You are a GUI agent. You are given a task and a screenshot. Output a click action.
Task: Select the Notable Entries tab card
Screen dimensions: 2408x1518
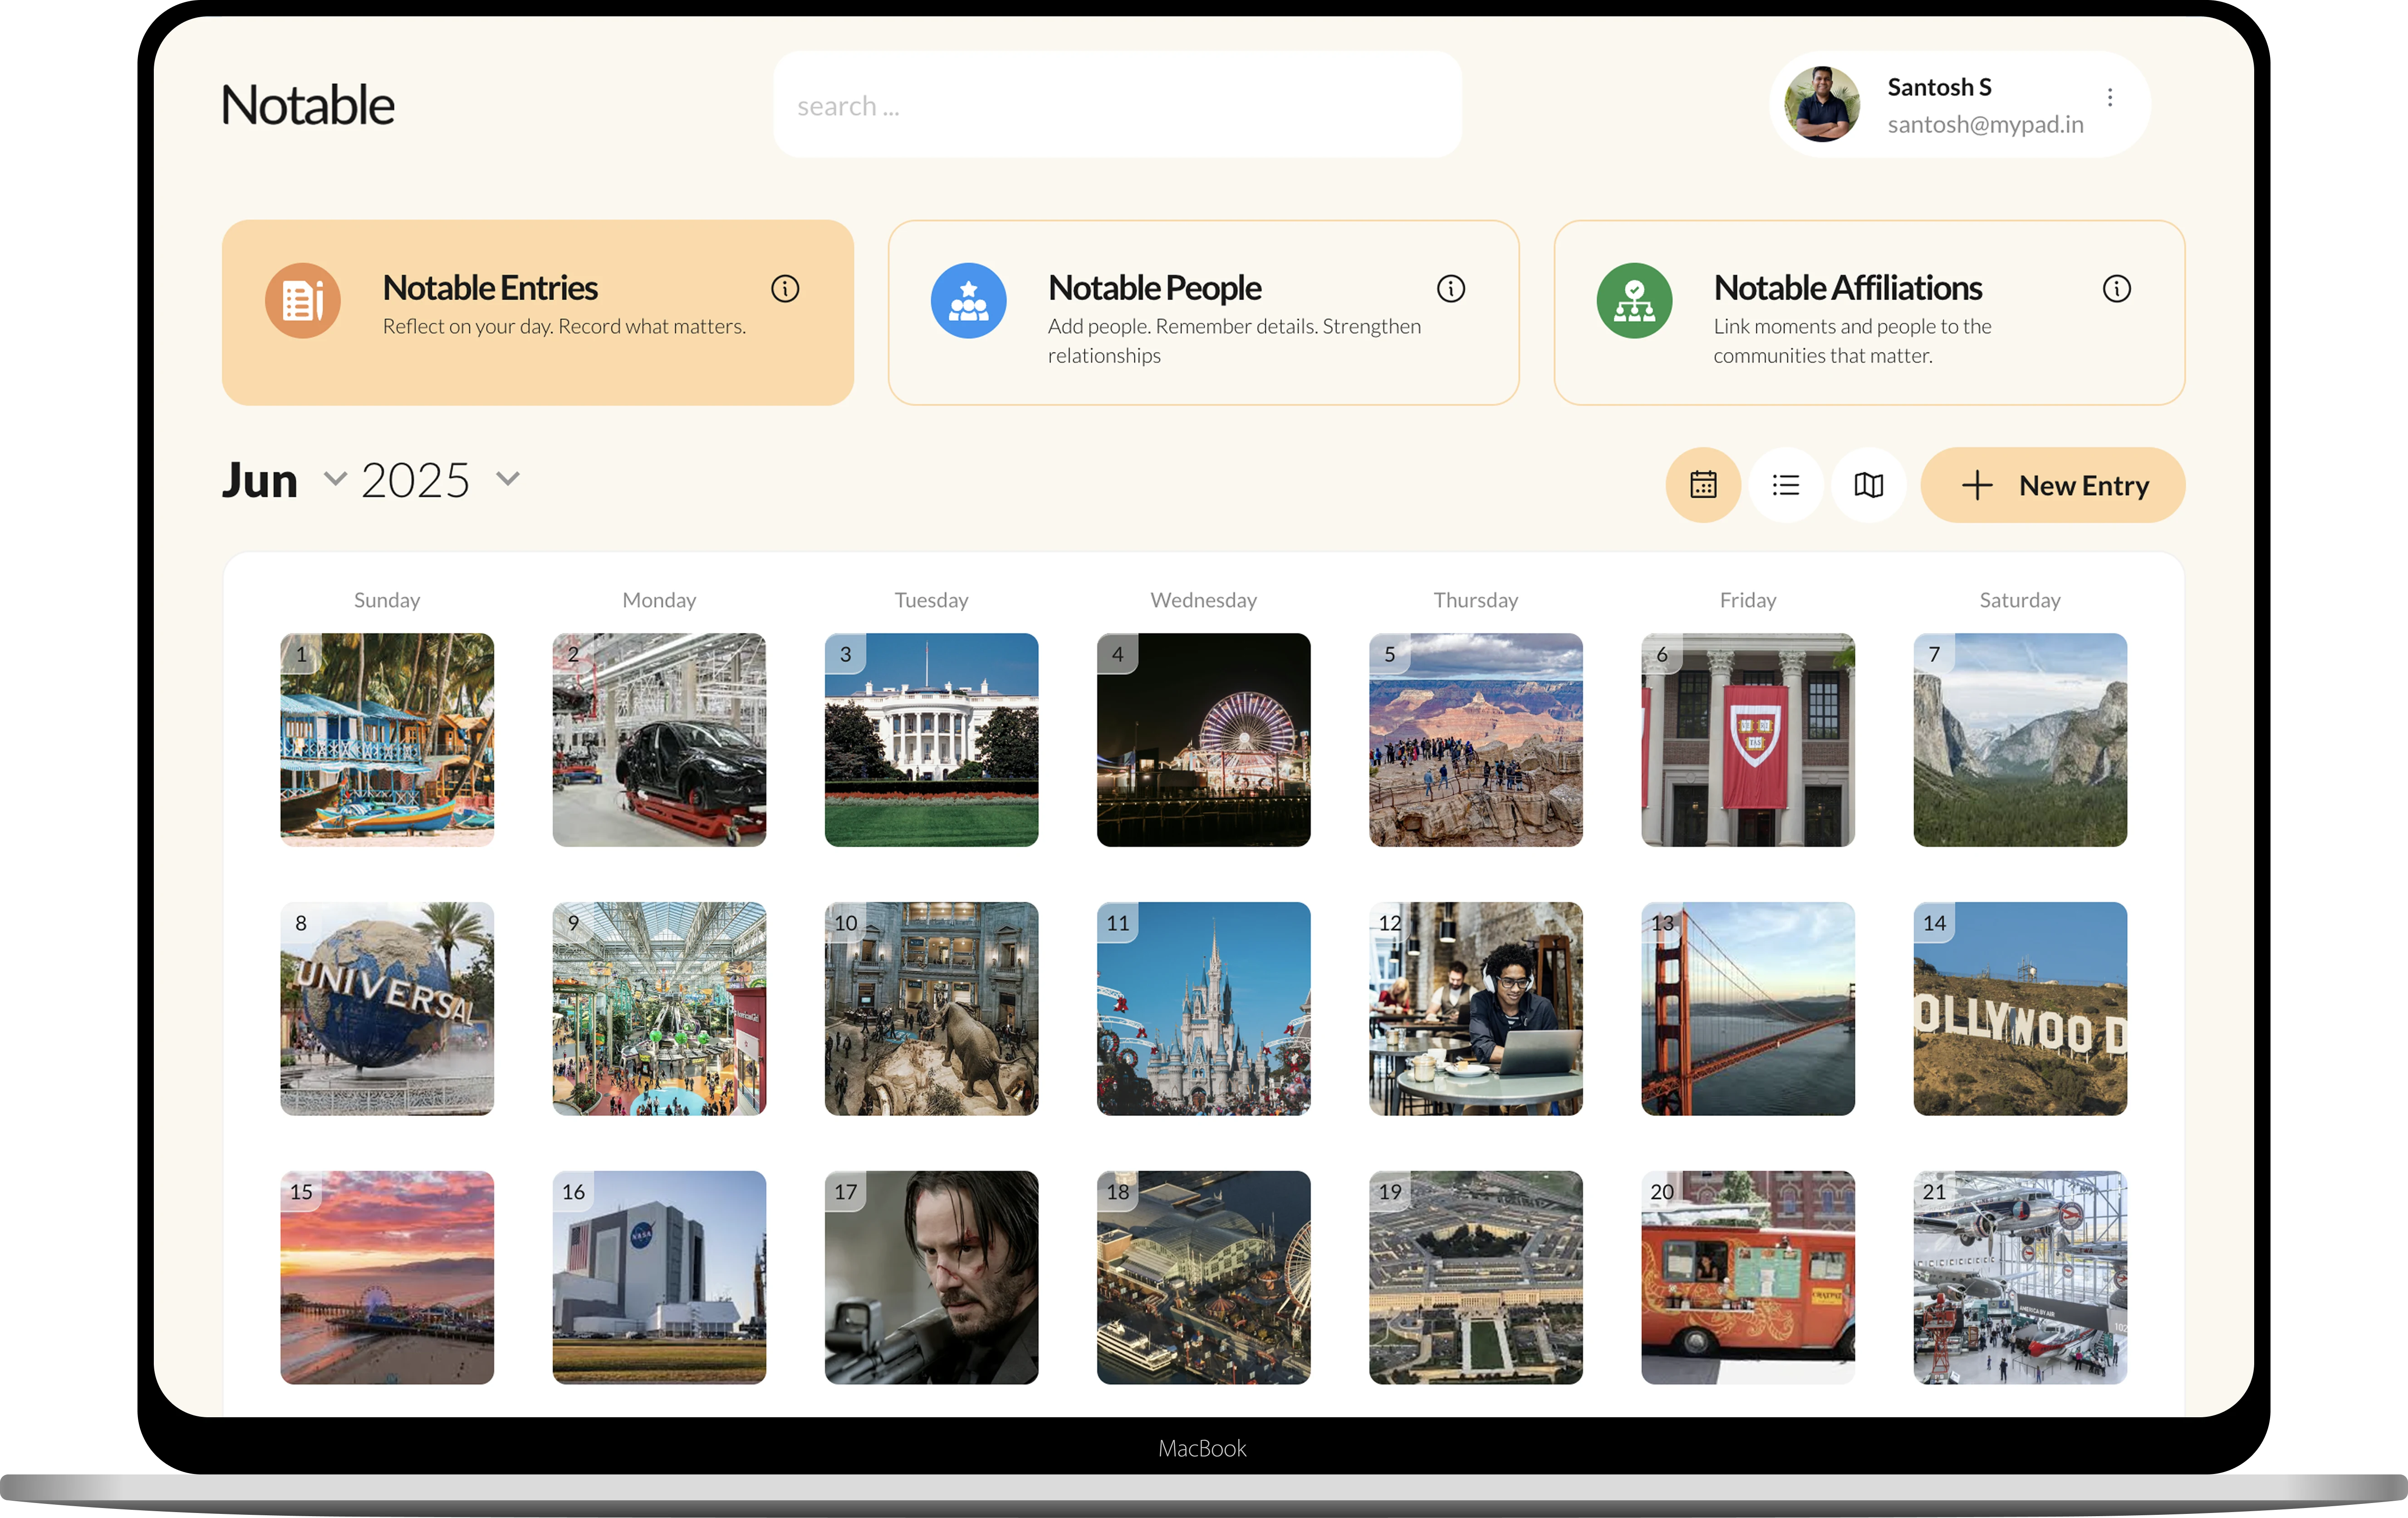point(538,313)
